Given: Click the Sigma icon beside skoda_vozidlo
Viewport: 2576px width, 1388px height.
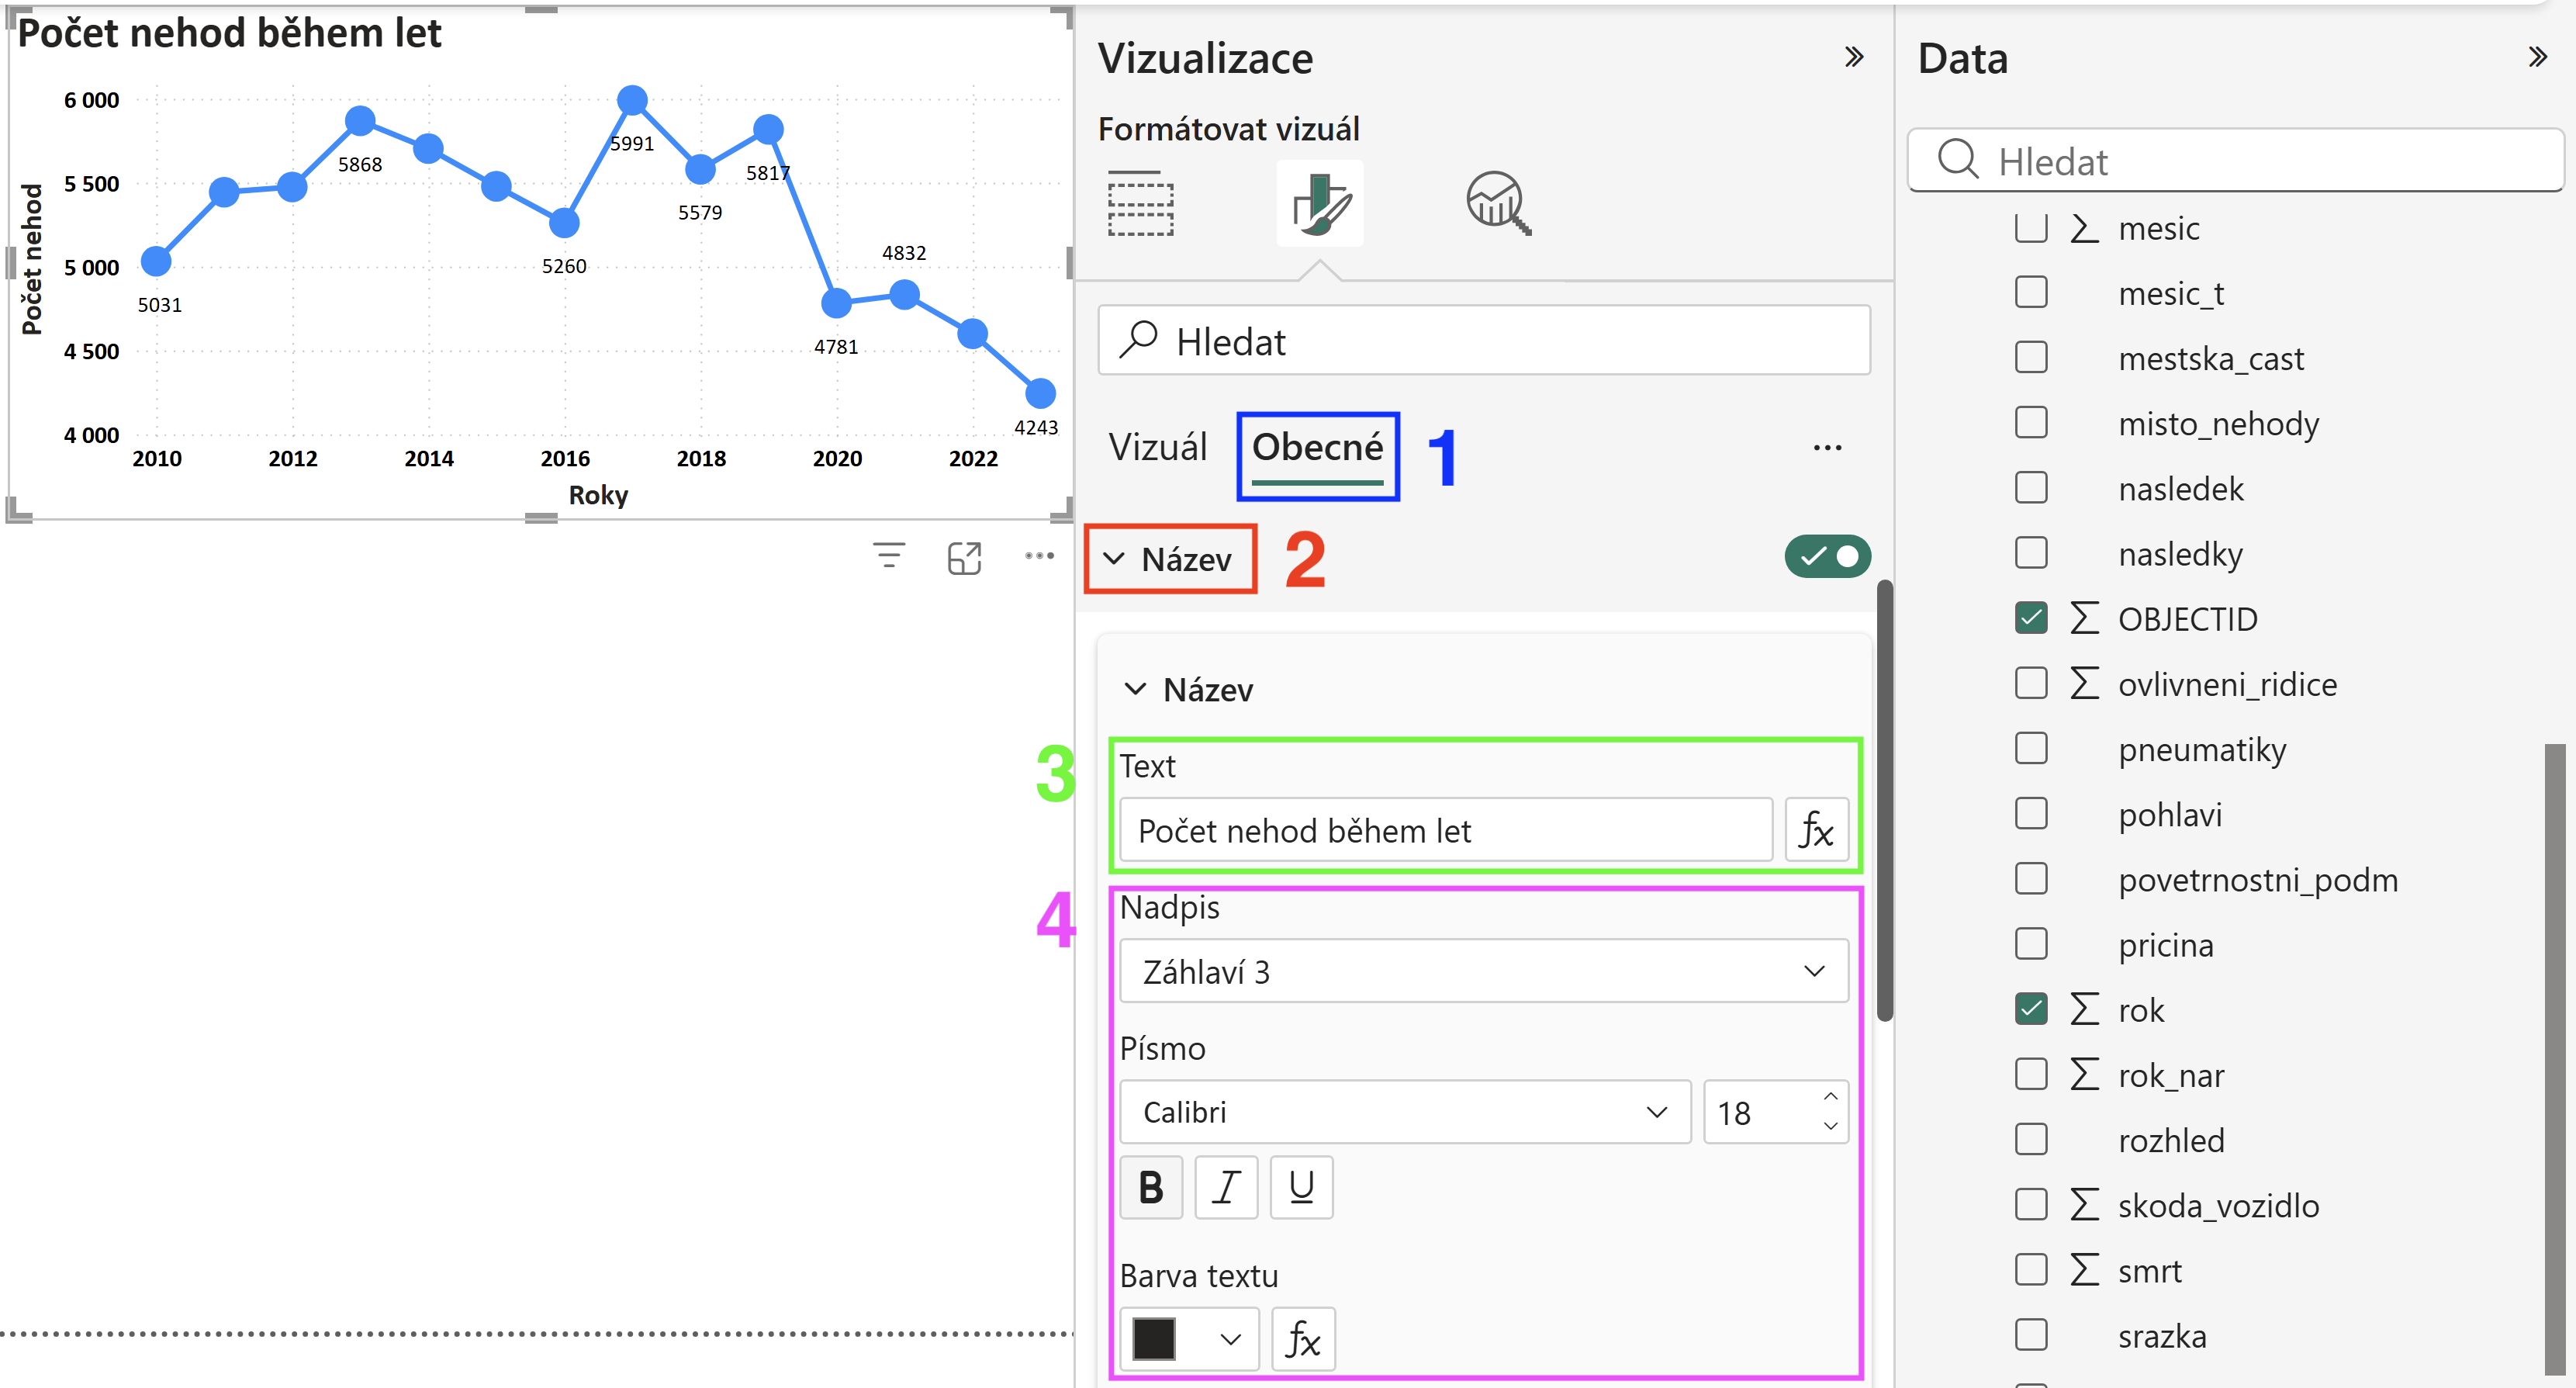Looking at the screenshot, I should coord(2084,1205).
